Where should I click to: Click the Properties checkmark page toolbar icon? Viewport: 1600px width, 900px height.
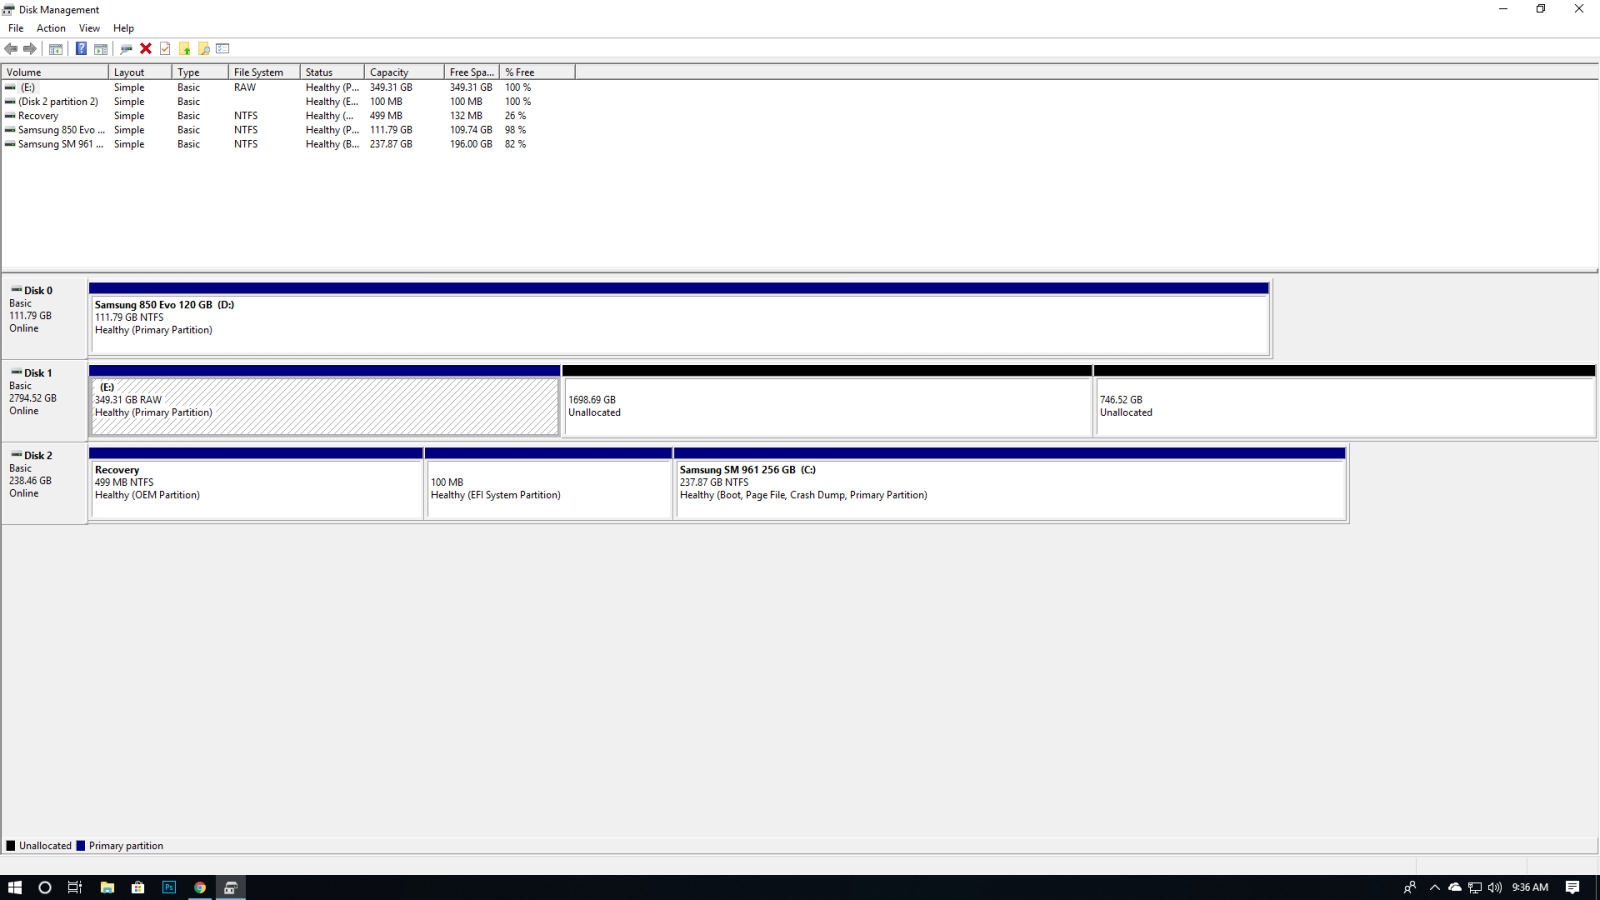click(x=165, y=48)
